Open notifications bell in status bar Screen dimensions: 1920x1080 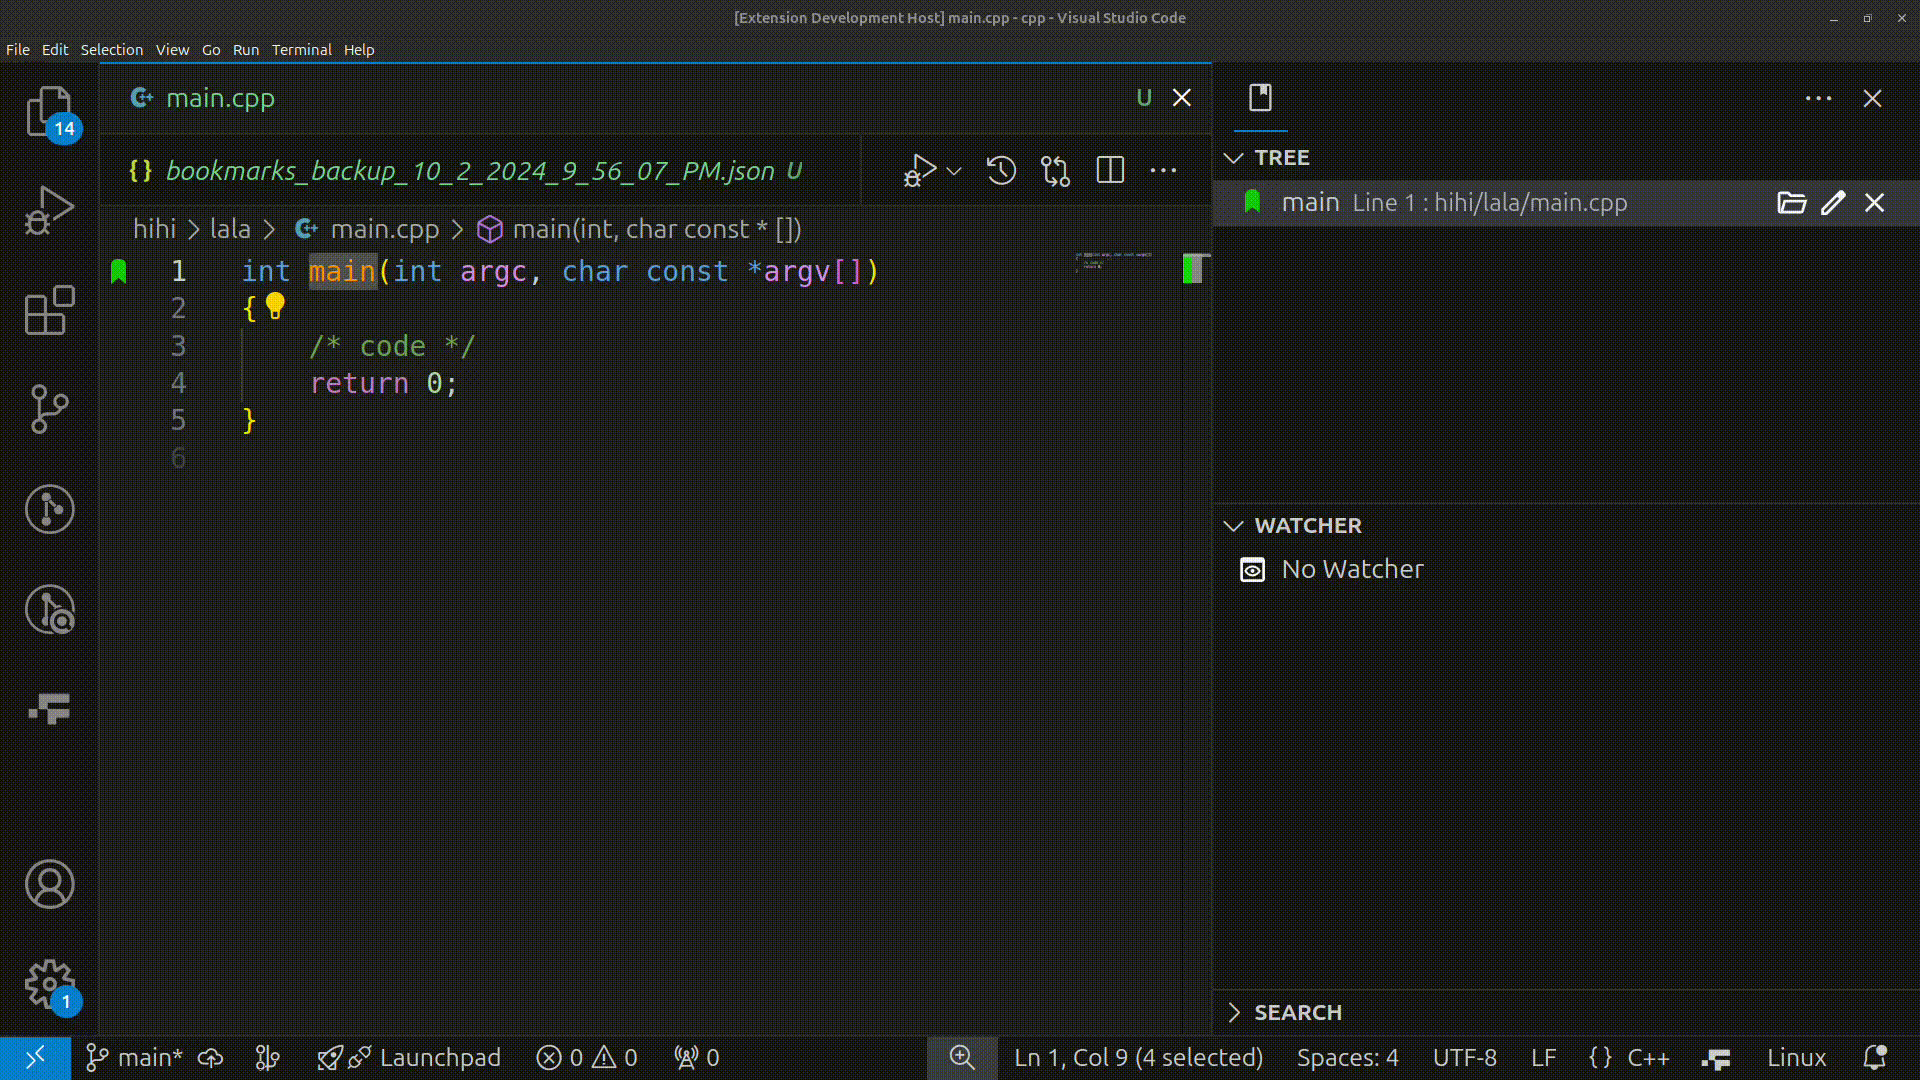[x=1875, y=1057]
